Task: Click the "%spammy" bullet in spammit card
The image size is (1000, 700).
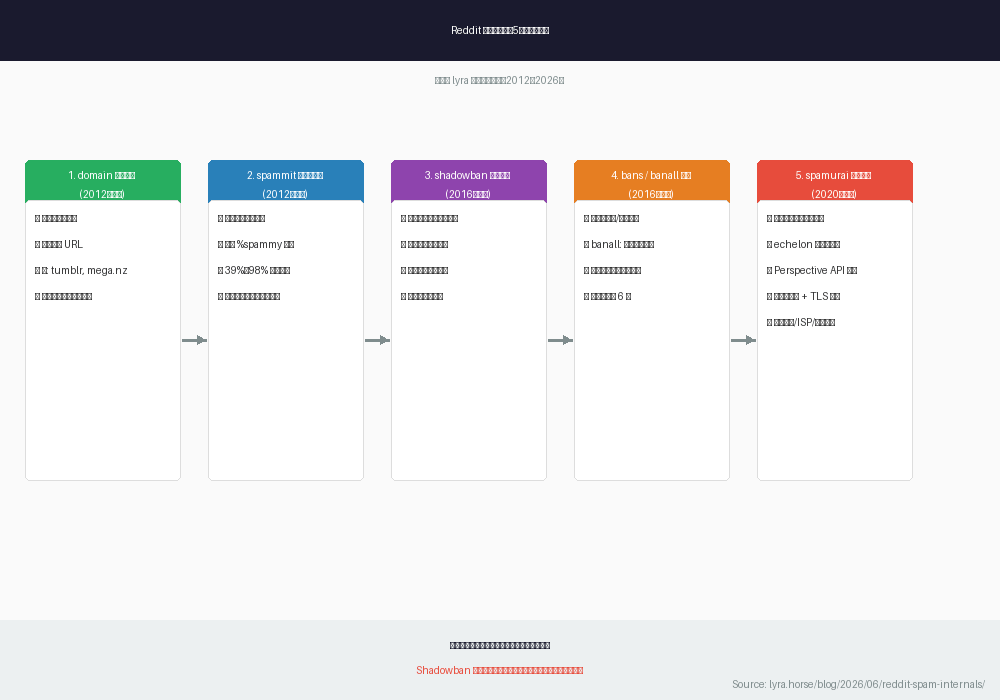Action: (x=256, y=244)
